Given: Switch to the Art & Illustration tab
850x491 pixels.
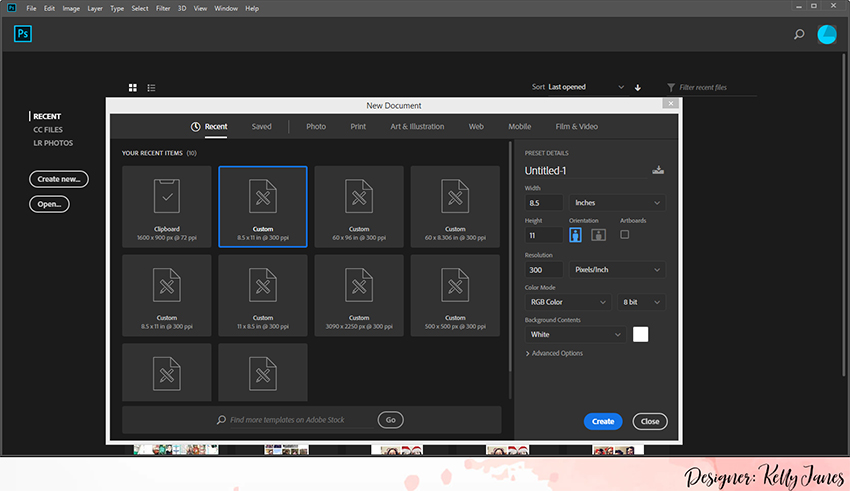Looking at the screenshot, I should (x=417, y=127).
